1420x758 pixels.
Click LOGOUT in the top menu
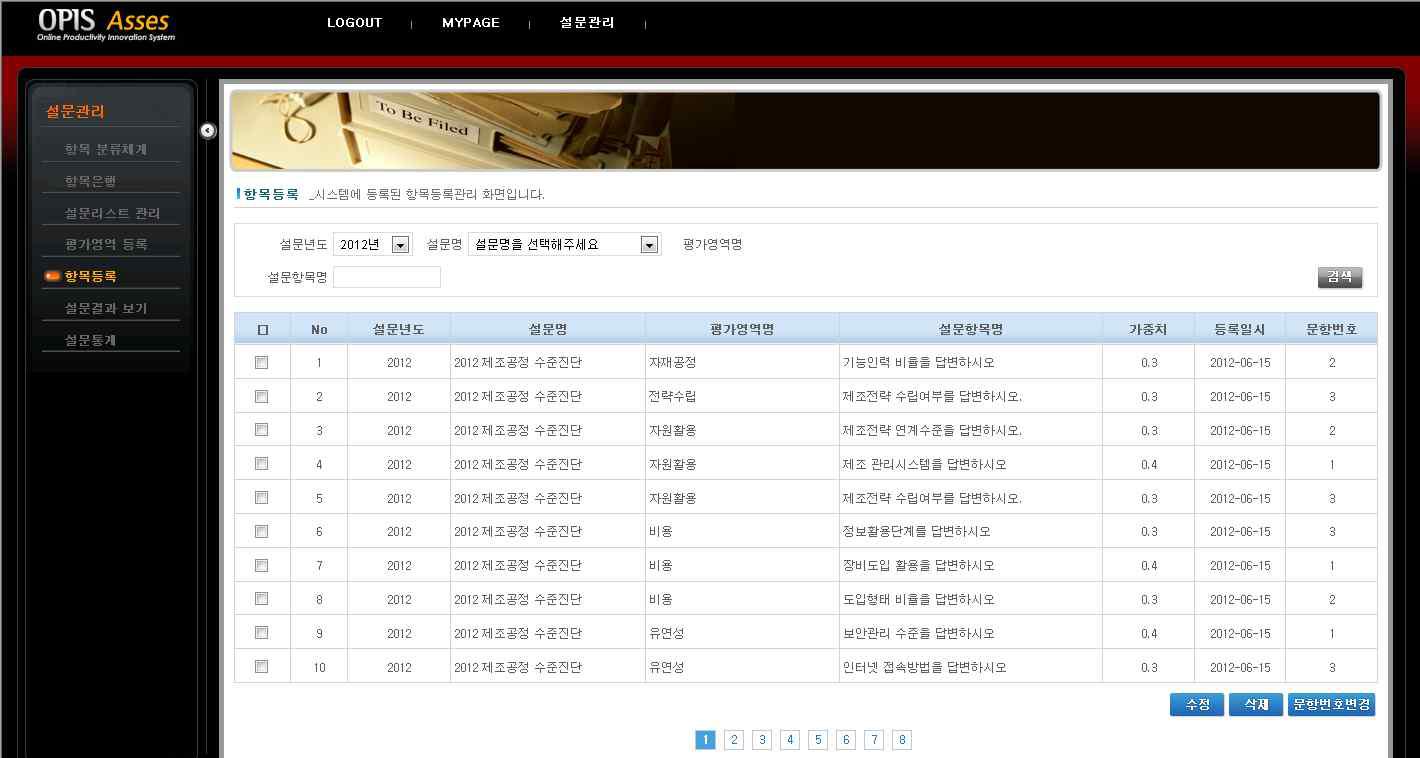[x=354, y=23]
